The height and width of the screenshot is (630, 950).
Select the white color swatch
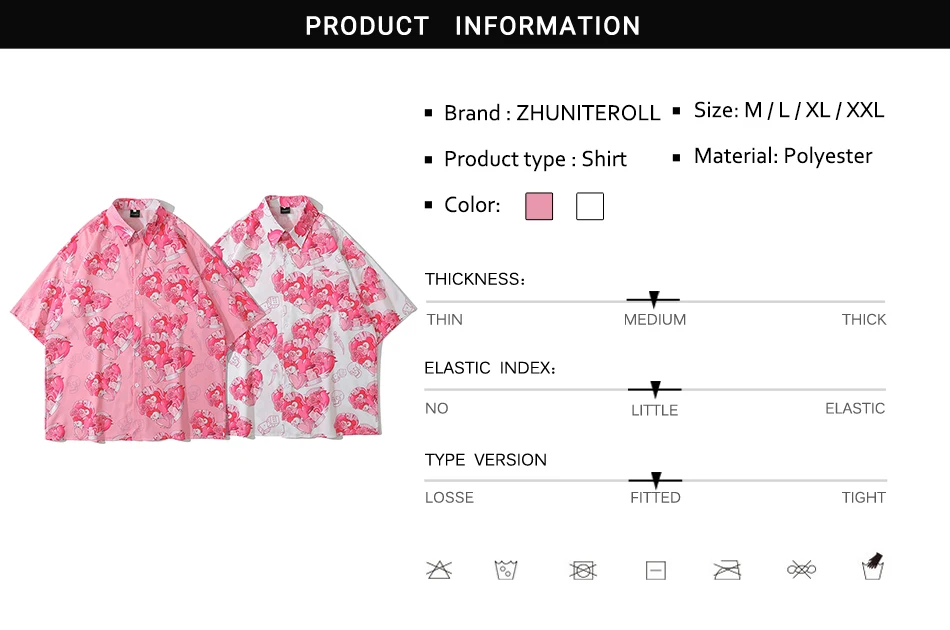coord(590,206)
